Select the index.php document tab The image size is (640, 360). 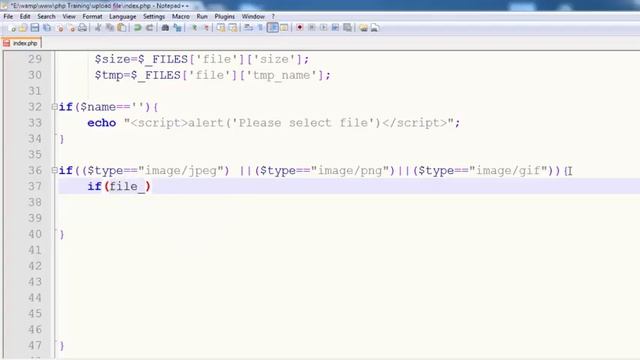(x=21, y=43)
